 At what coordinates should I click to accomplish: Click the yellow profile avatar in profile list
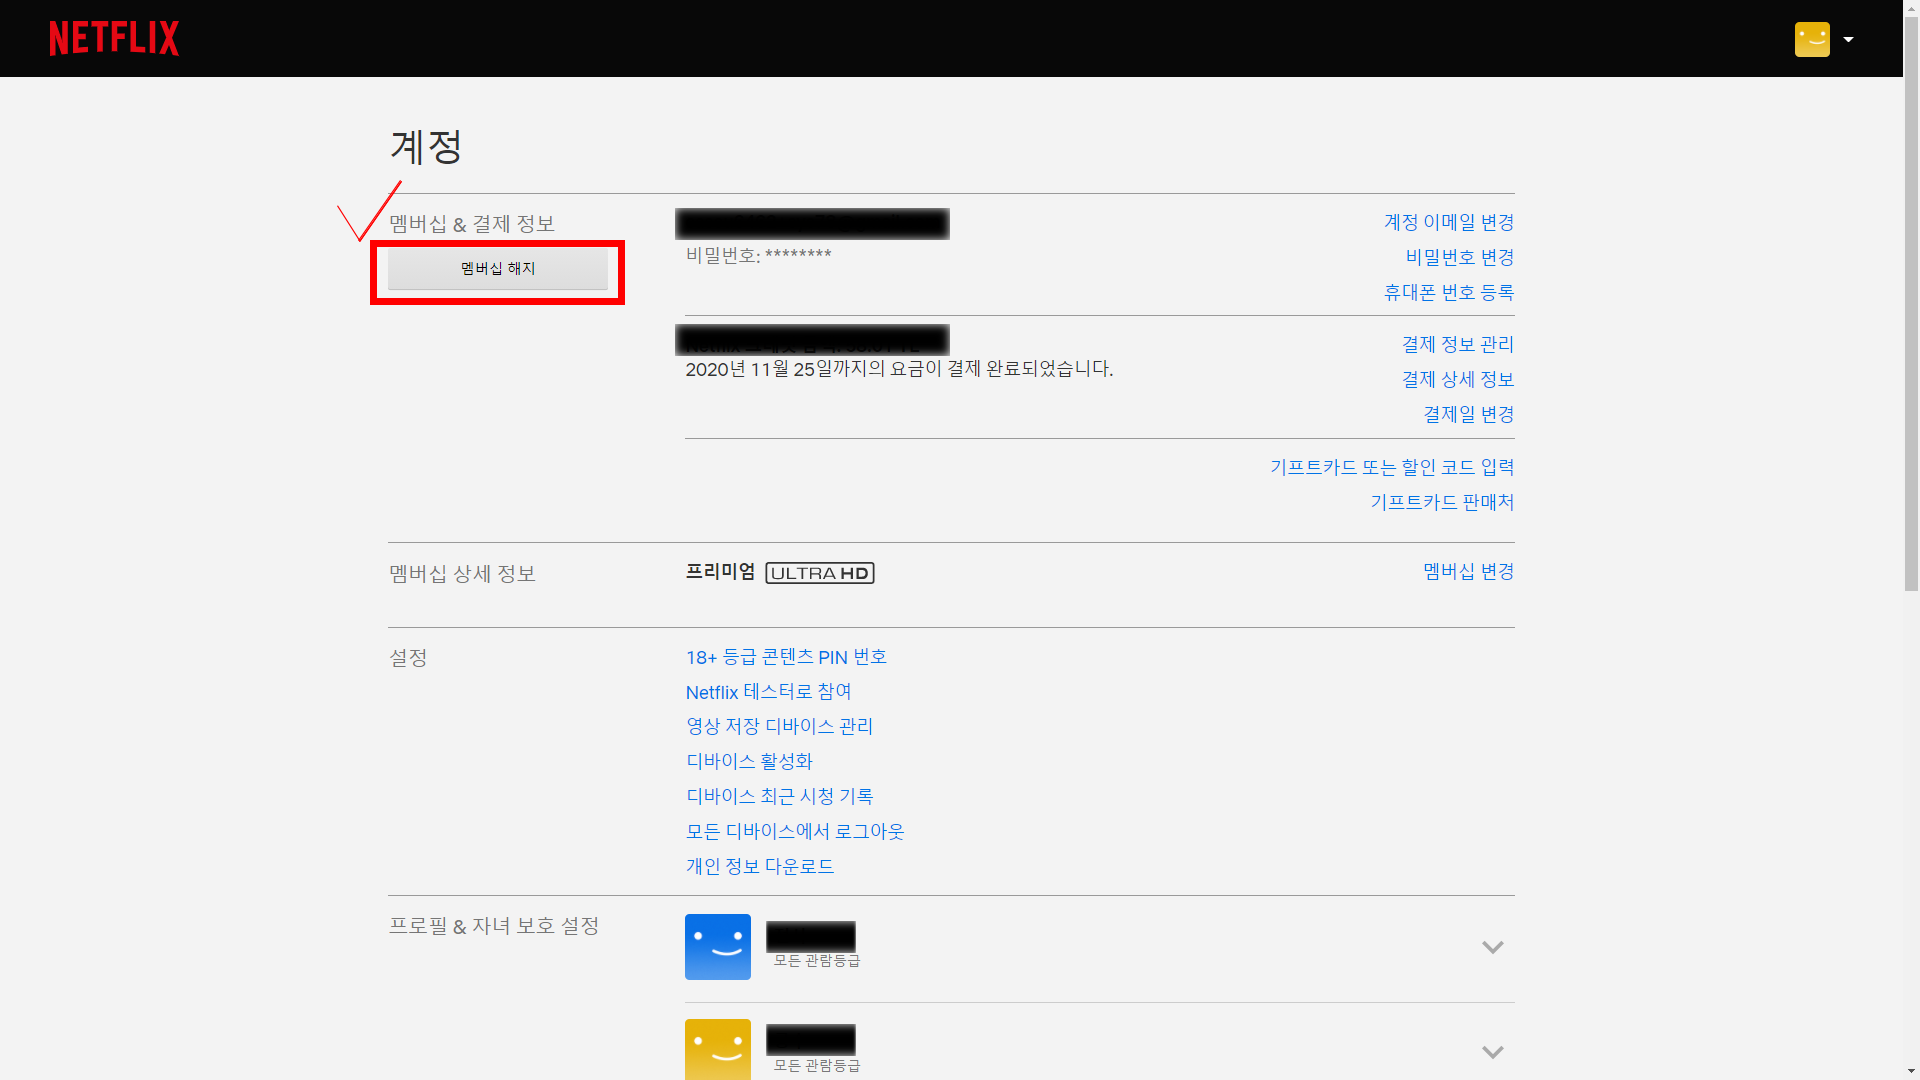pyautogui.click(x=718, y=1049)
